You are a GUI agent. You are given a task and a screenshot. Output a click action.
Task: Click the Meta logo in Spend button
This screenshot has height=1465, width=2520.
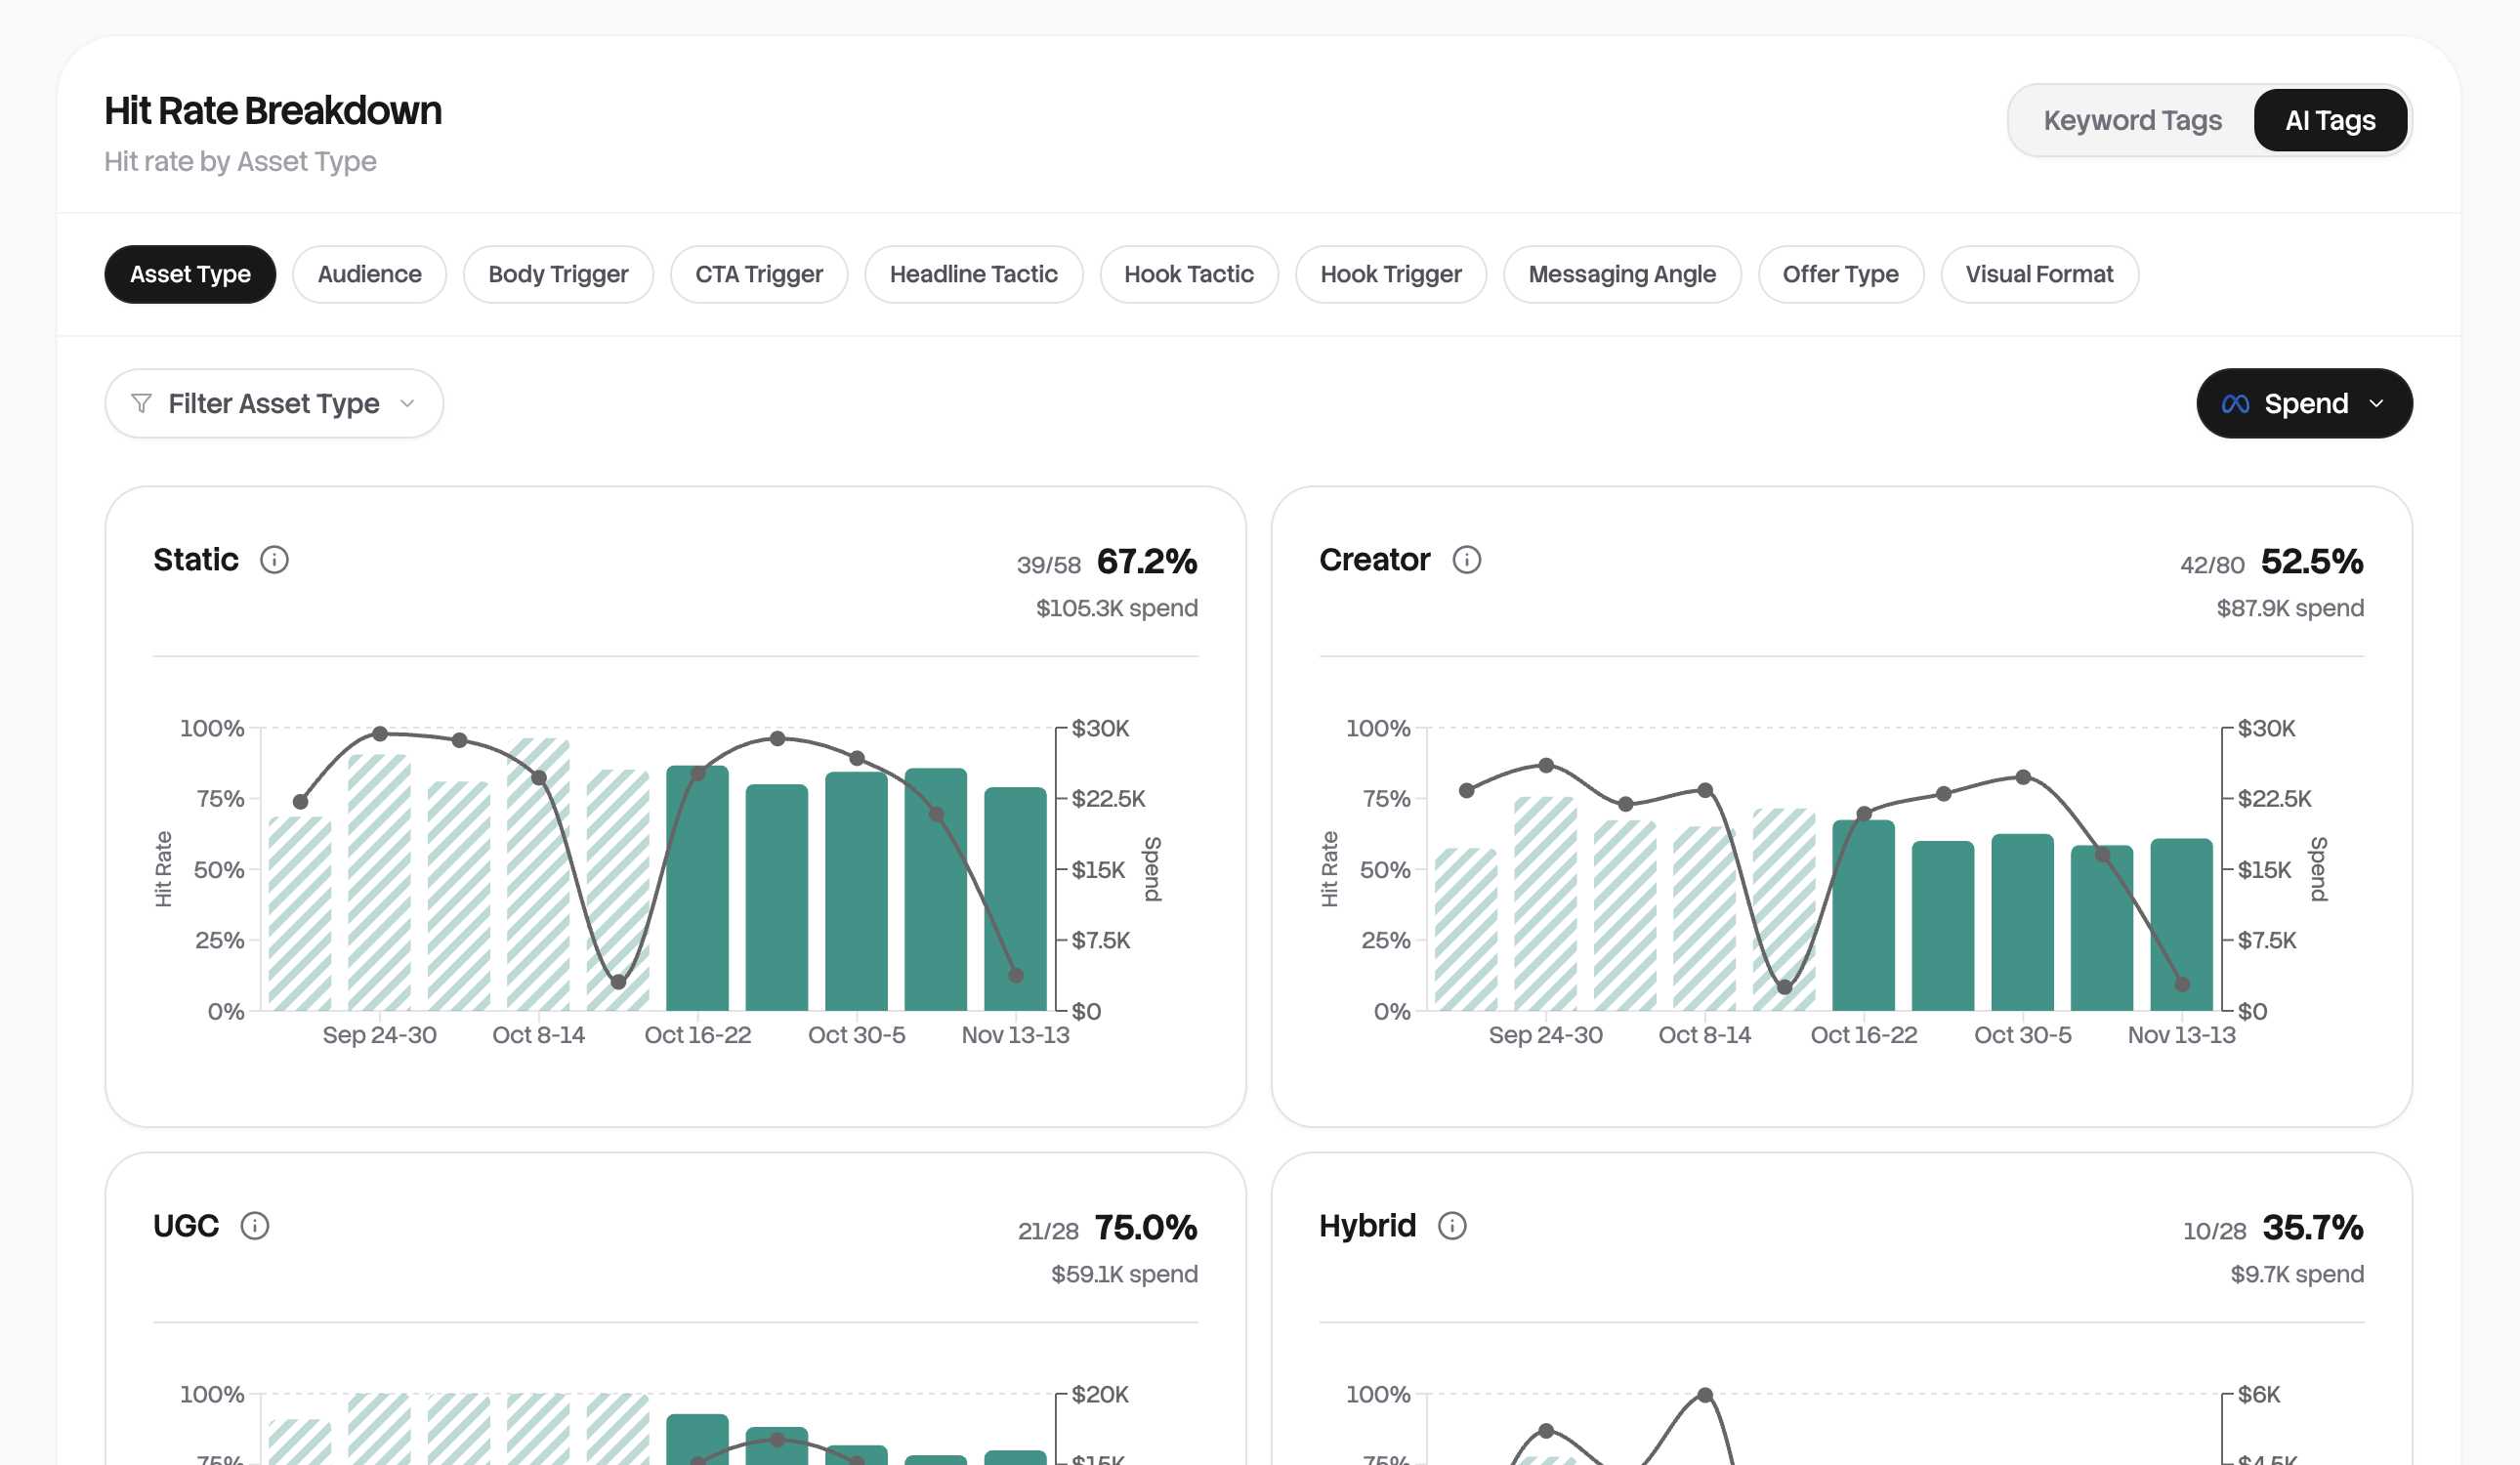(2235, 404)
